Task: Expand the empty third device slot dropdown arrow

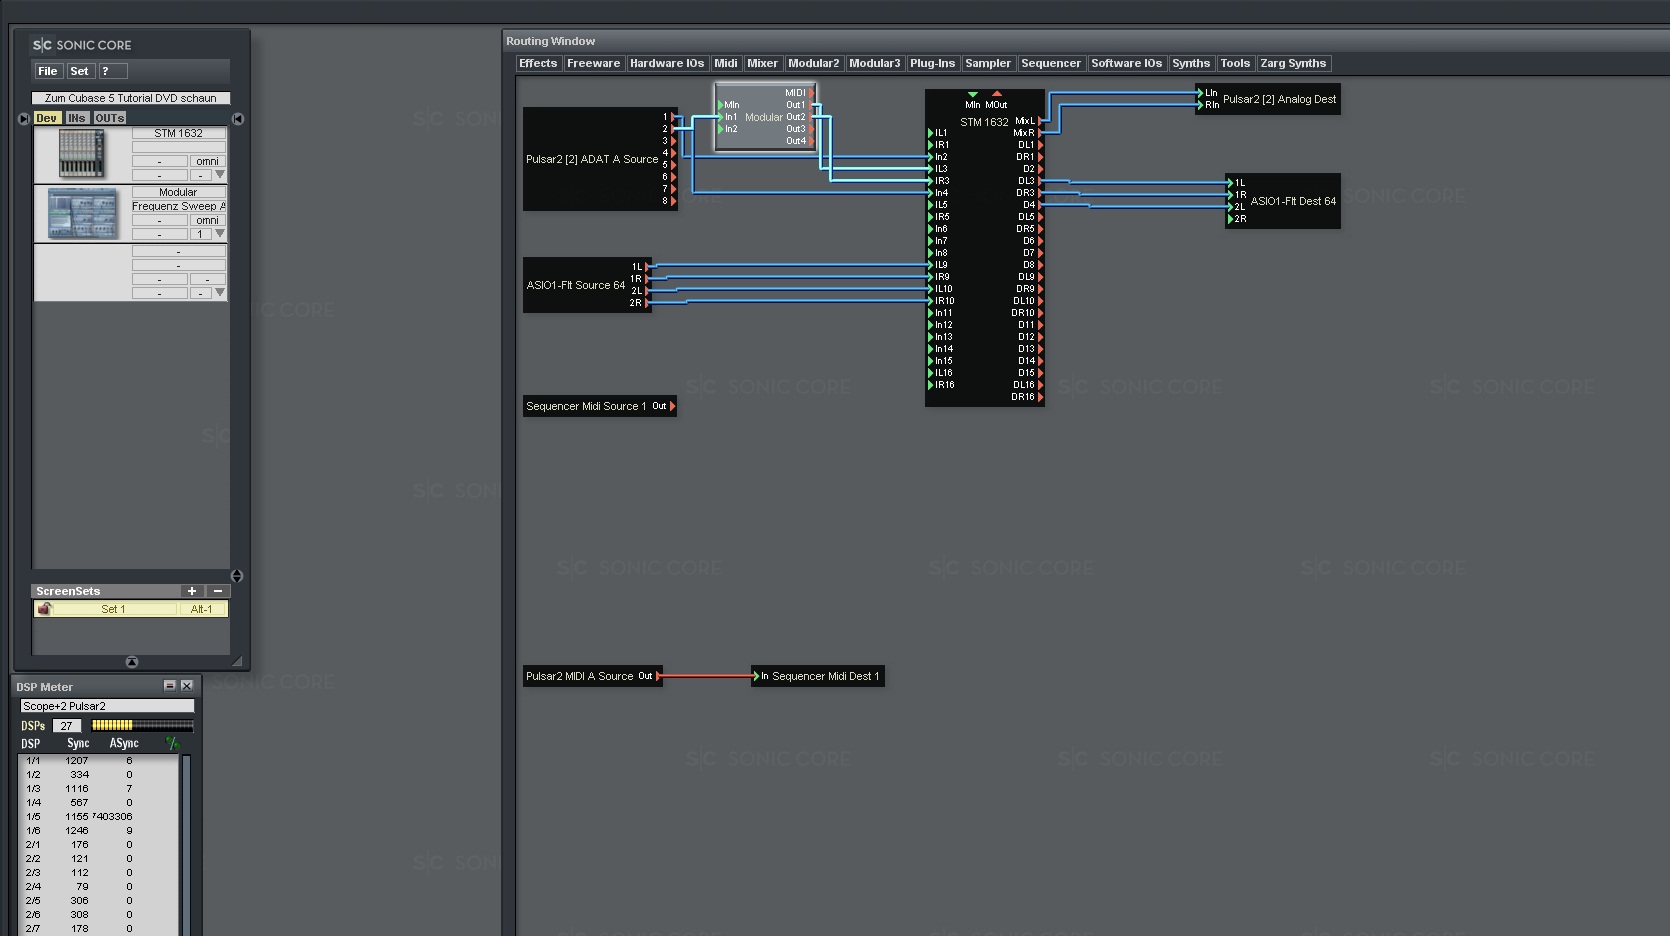Action: click(220, 293)
